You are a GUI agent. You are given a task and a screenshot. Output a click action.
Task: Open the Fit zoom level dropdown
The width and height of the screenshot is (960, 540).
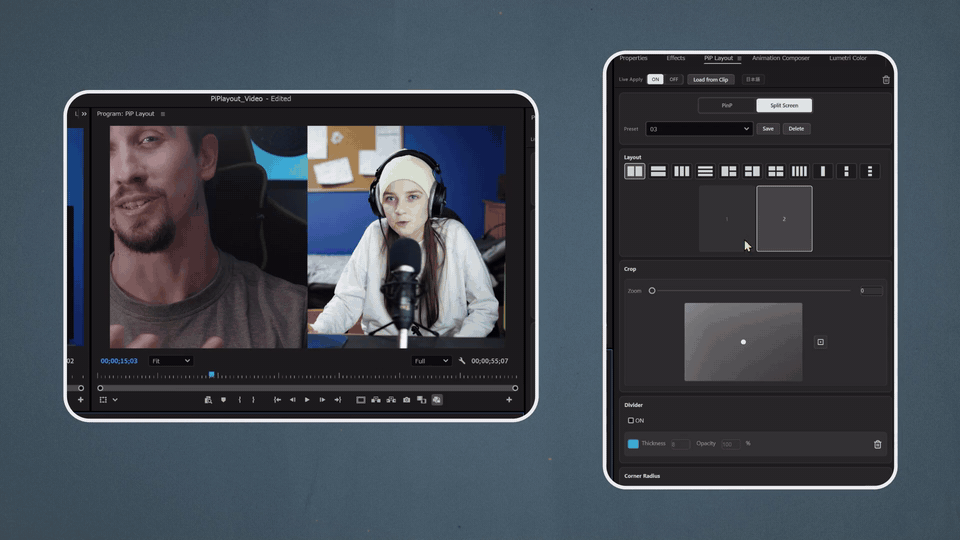(x=171, y=361)
